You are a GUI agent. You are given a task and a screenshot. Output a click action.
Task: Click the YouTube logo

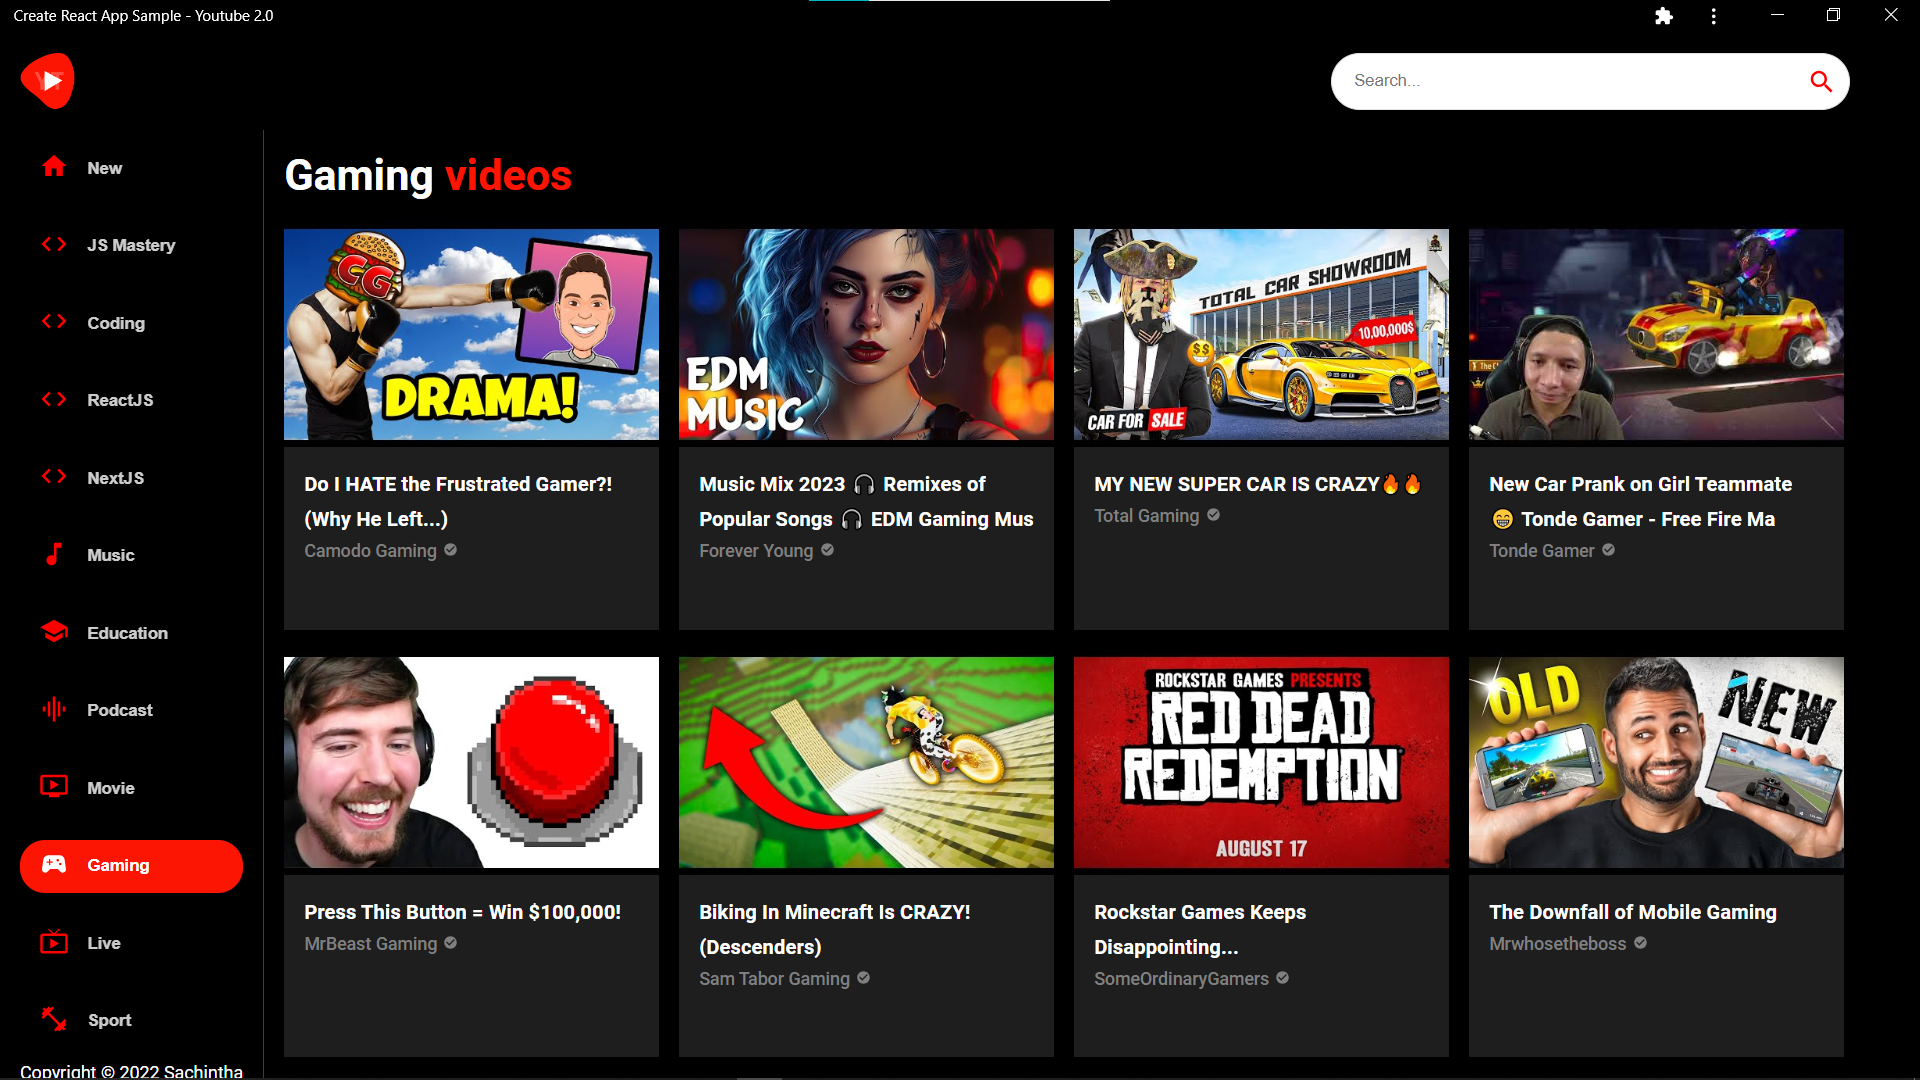pos(47,80)
